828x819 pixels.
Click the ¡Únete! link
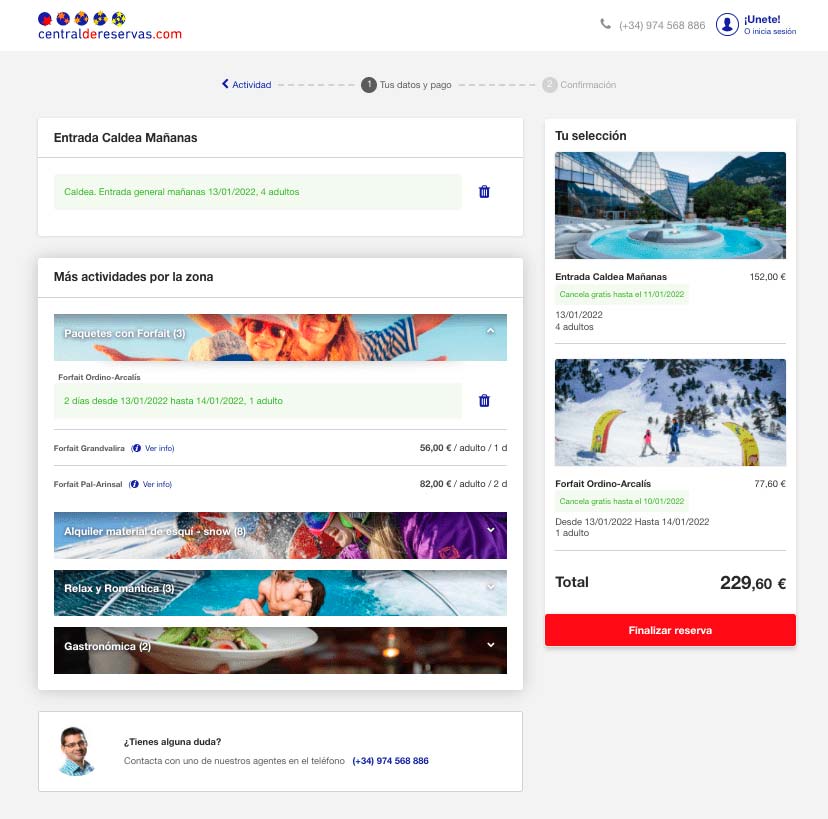coord(762,20)
